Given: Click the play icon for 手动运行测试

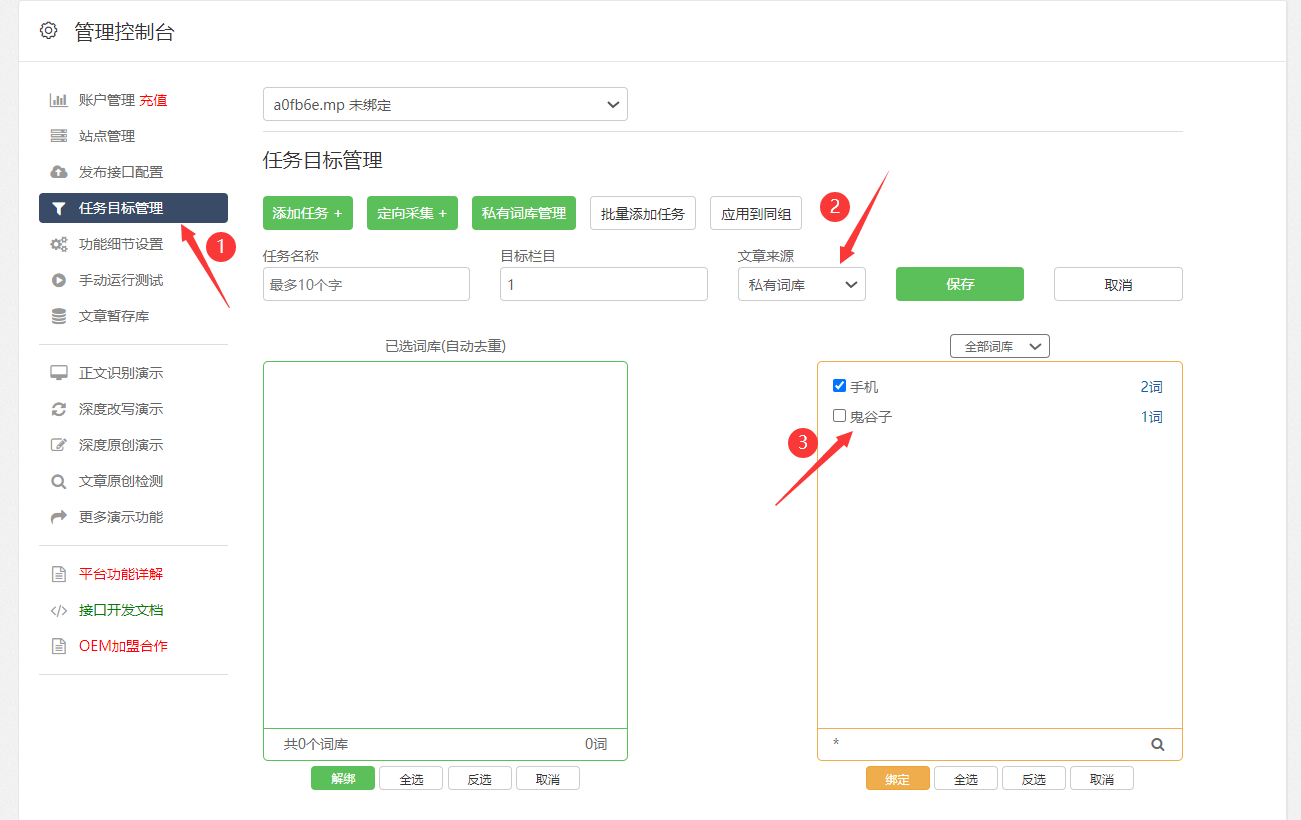Looking at the screenshot, I should pos(59,280).
